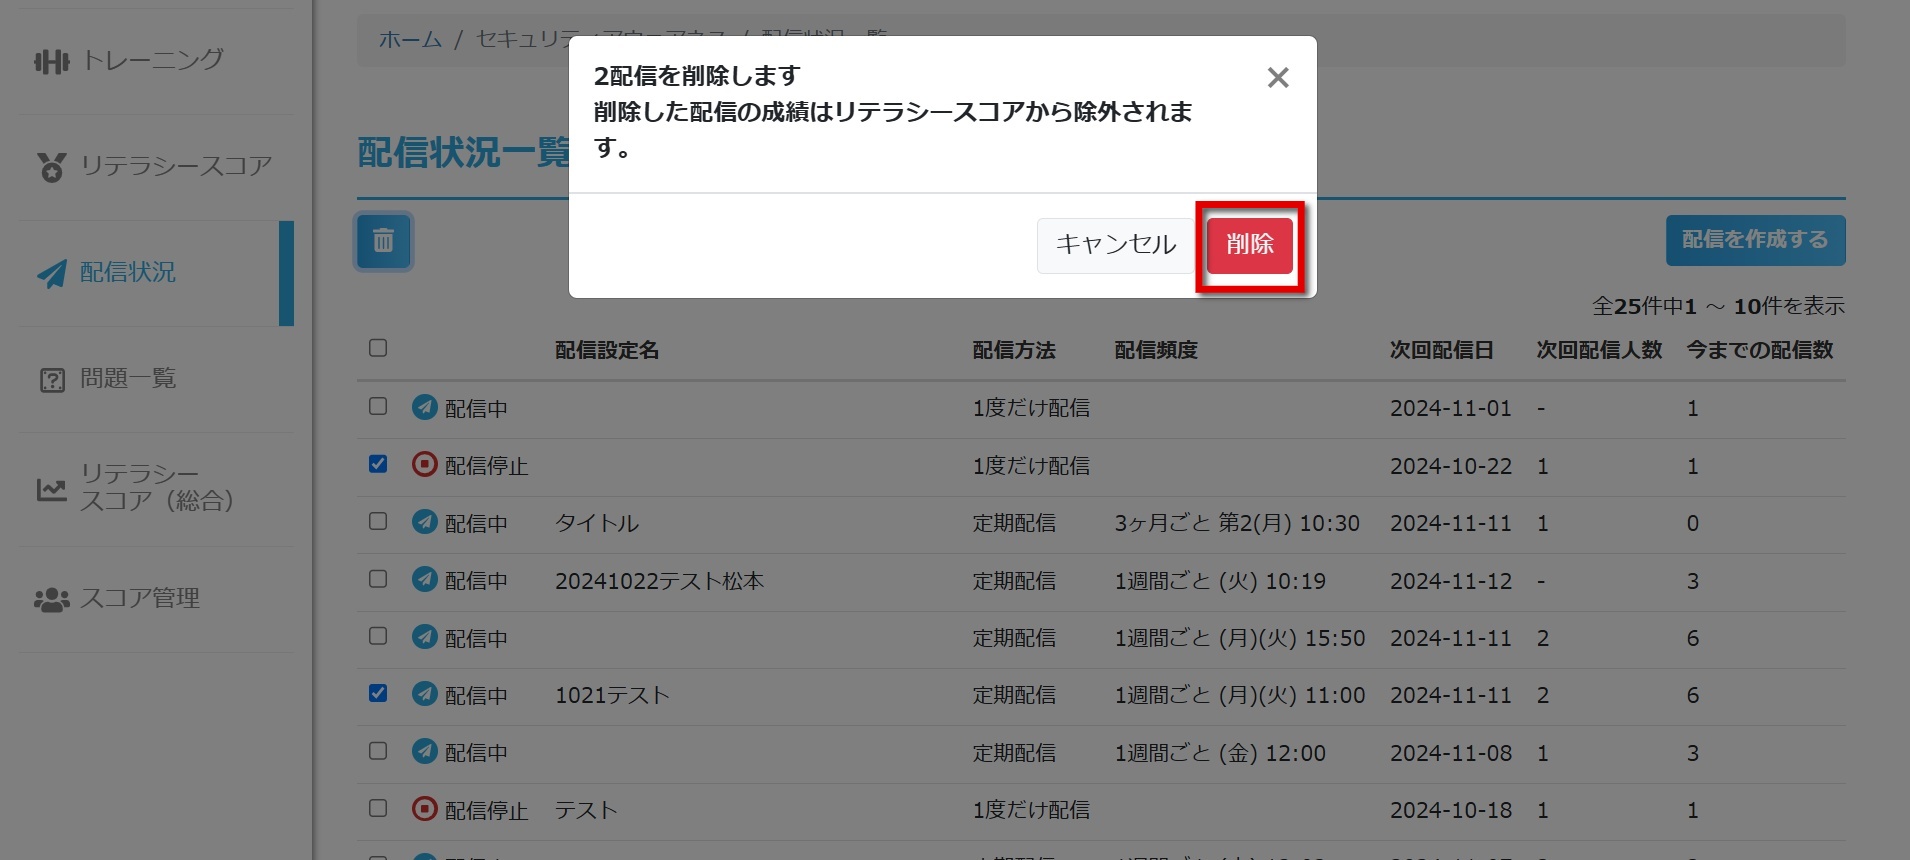Click キャンセル in the delete dialog

tap(1116, 245)
